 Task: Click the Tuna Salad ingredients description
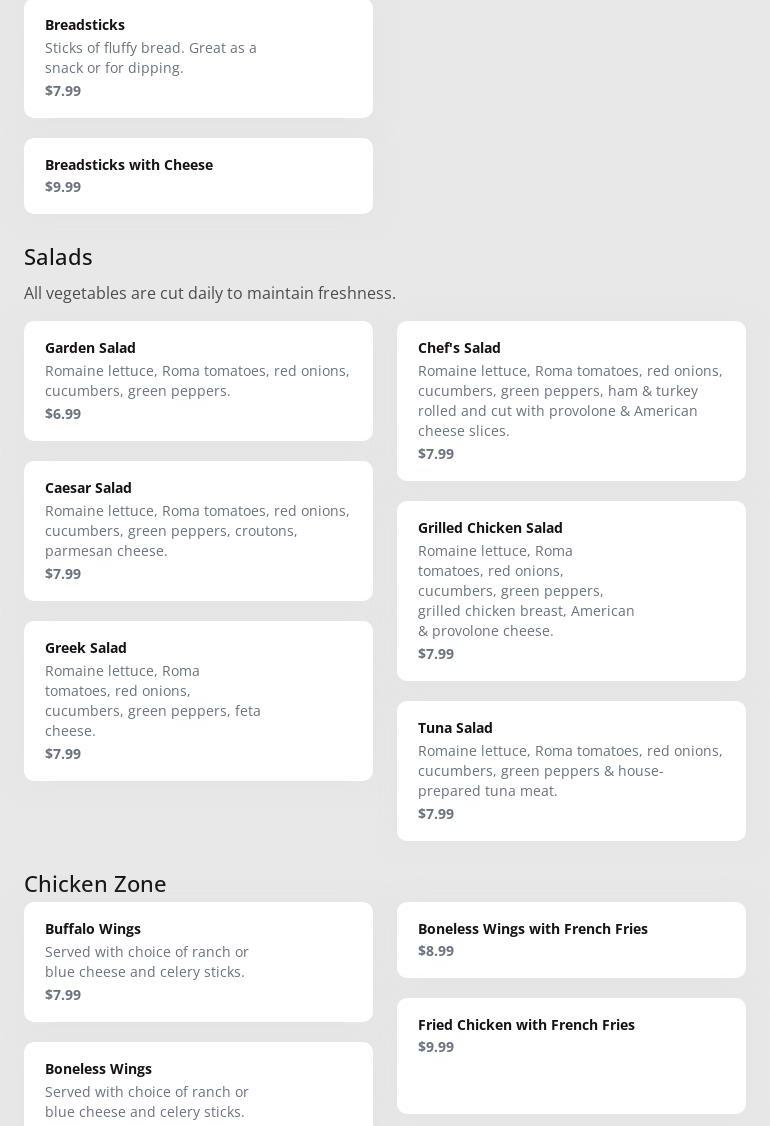click(x=570, y=771)
